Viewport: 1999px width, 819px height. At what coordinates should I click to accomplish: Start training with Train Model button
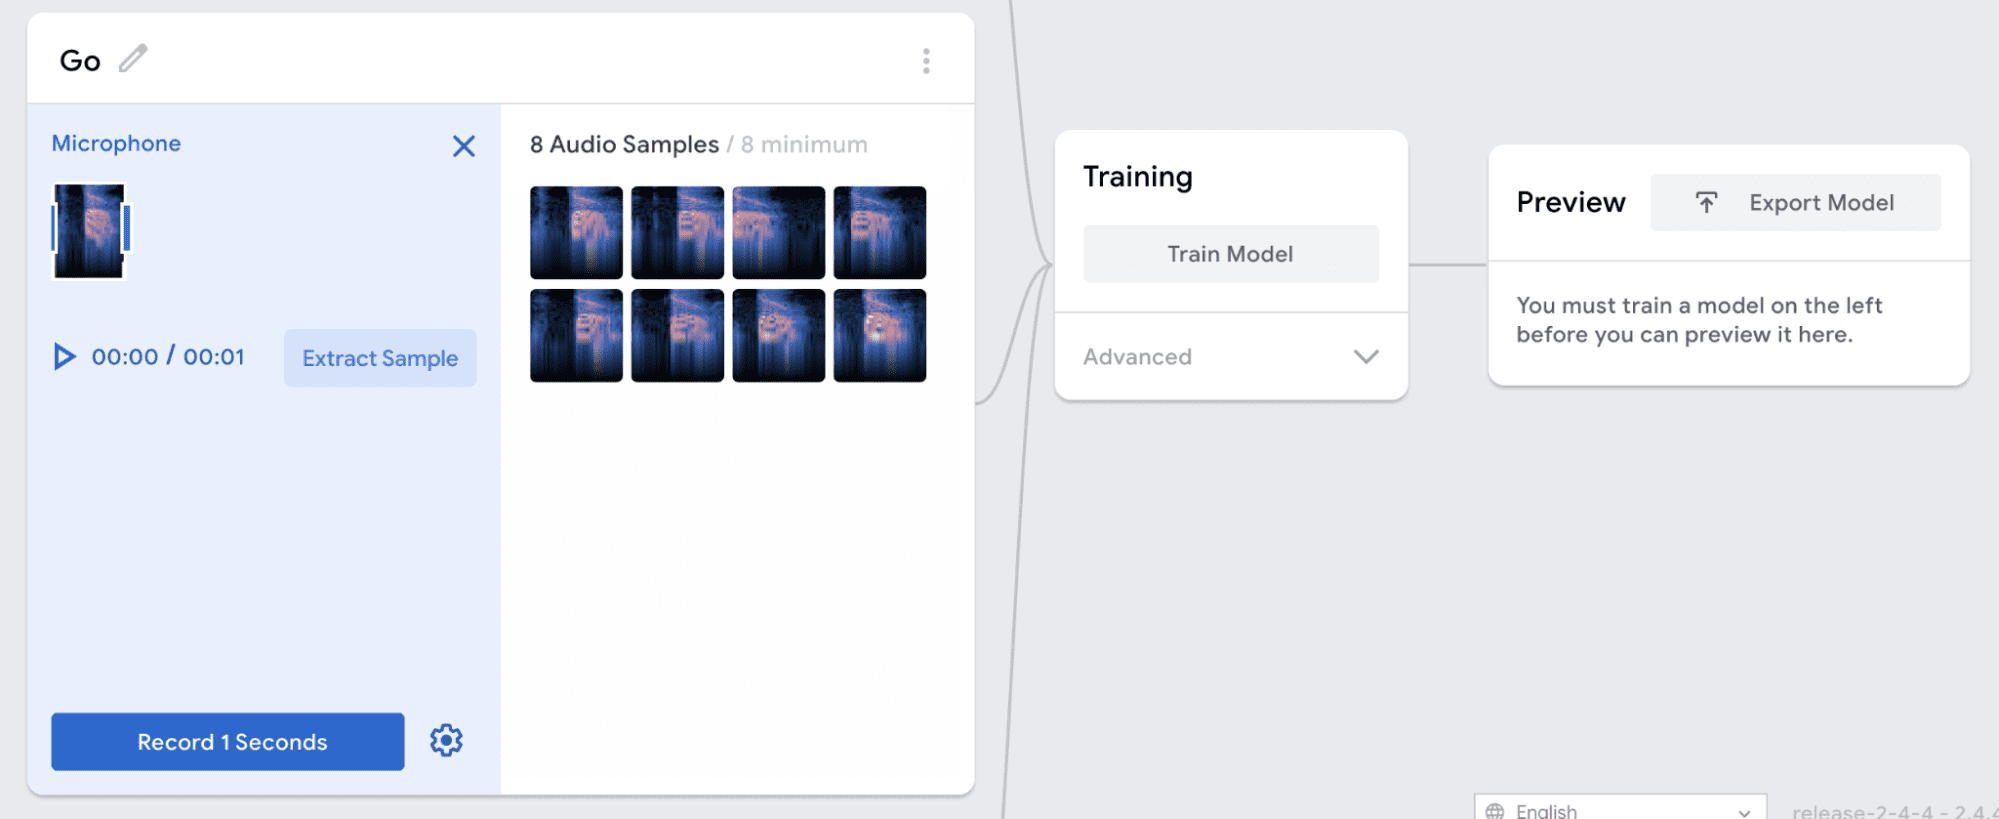[x=1230, y=254]
